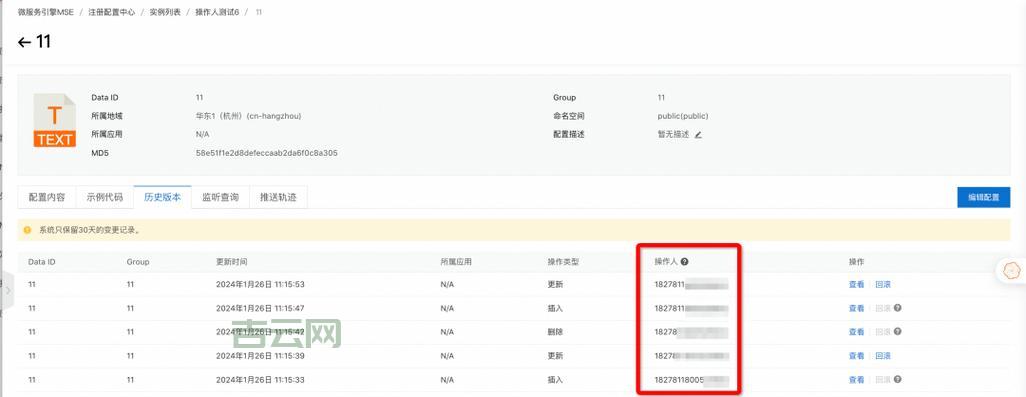Click the region value 华东1（杭州）
Screen dimensions: 1026x397
(x=248, y=116)
